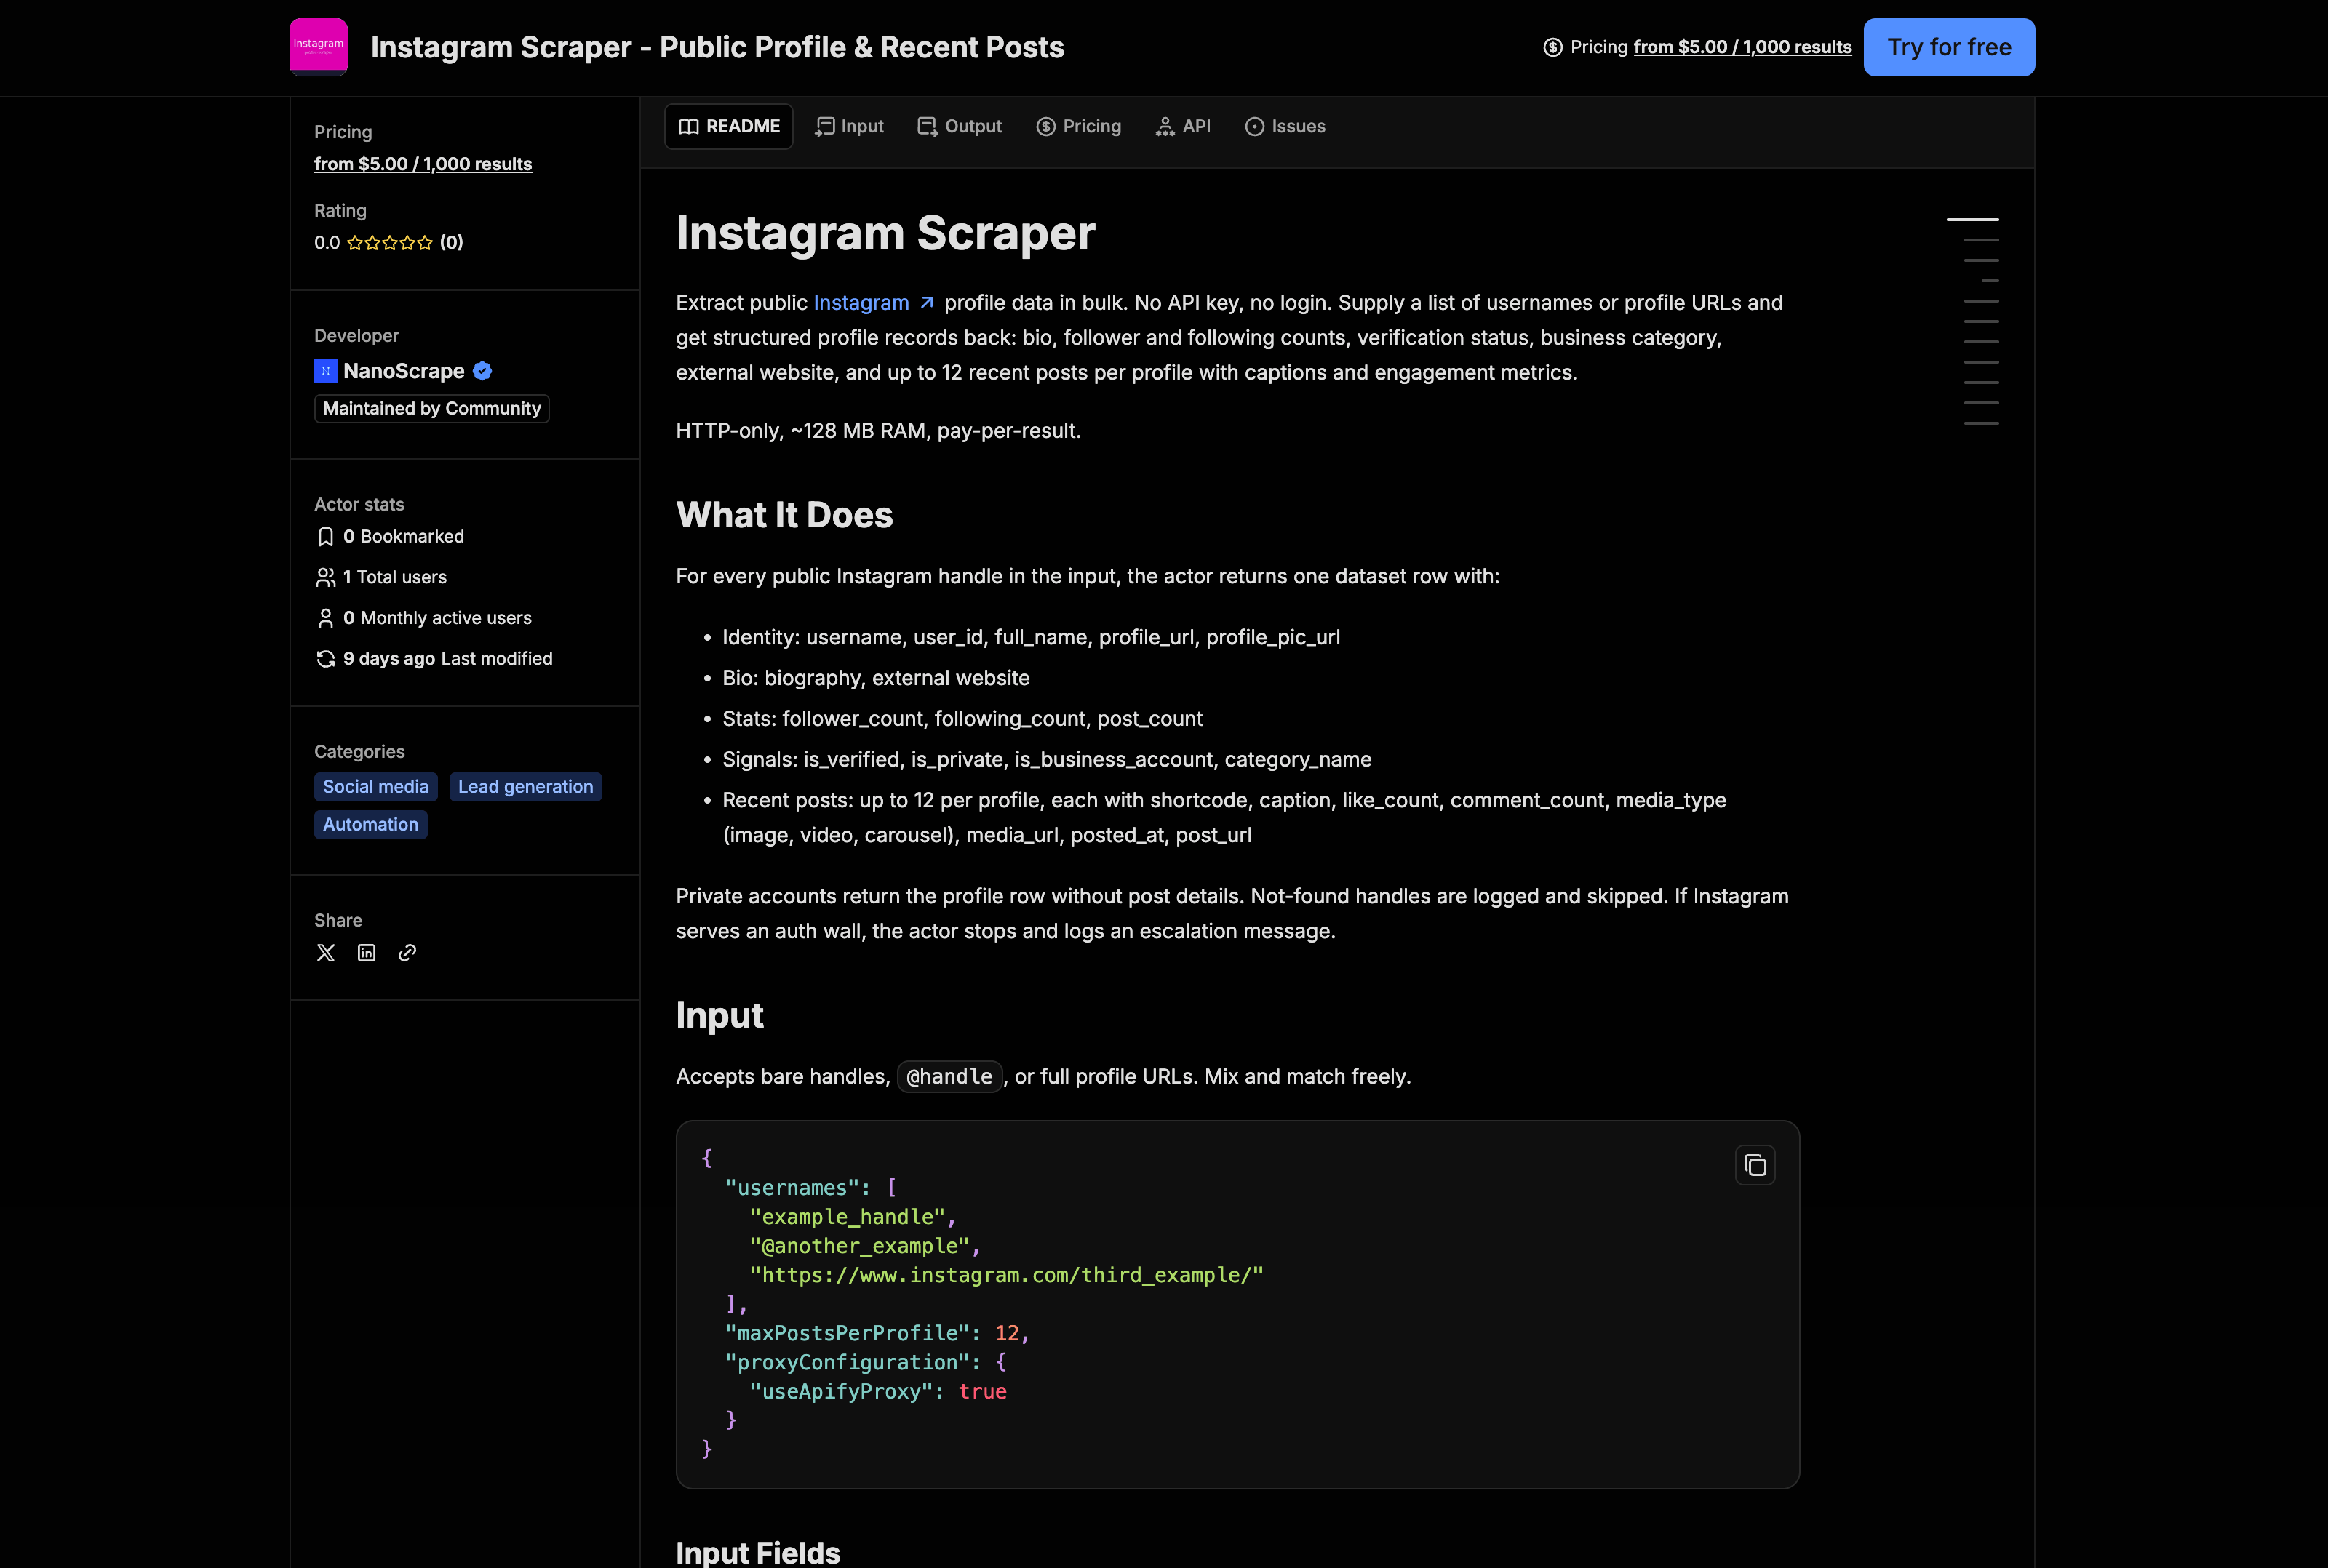Copy the share link icon
2328x1568 pixels.
pyautogui.click(x=407, y=953)
